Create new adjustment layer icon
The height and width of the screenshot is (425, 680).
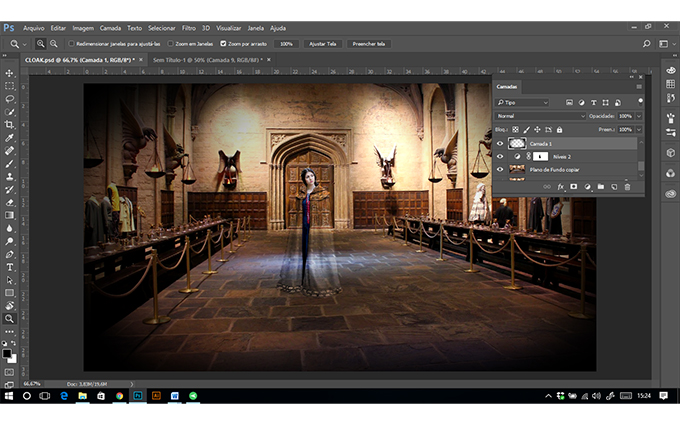pos(587,187)
